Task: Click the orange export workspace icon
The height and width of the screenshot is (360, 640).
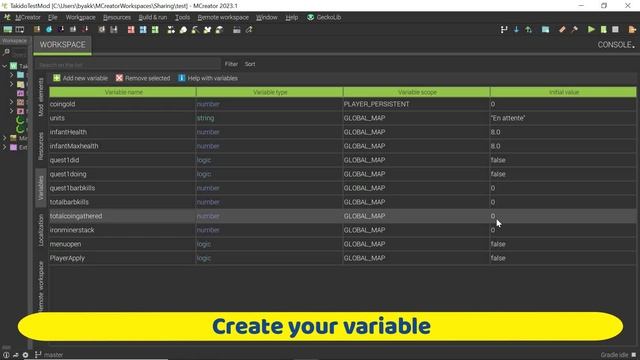Action: pyautogui.click(x=632, y=29)
